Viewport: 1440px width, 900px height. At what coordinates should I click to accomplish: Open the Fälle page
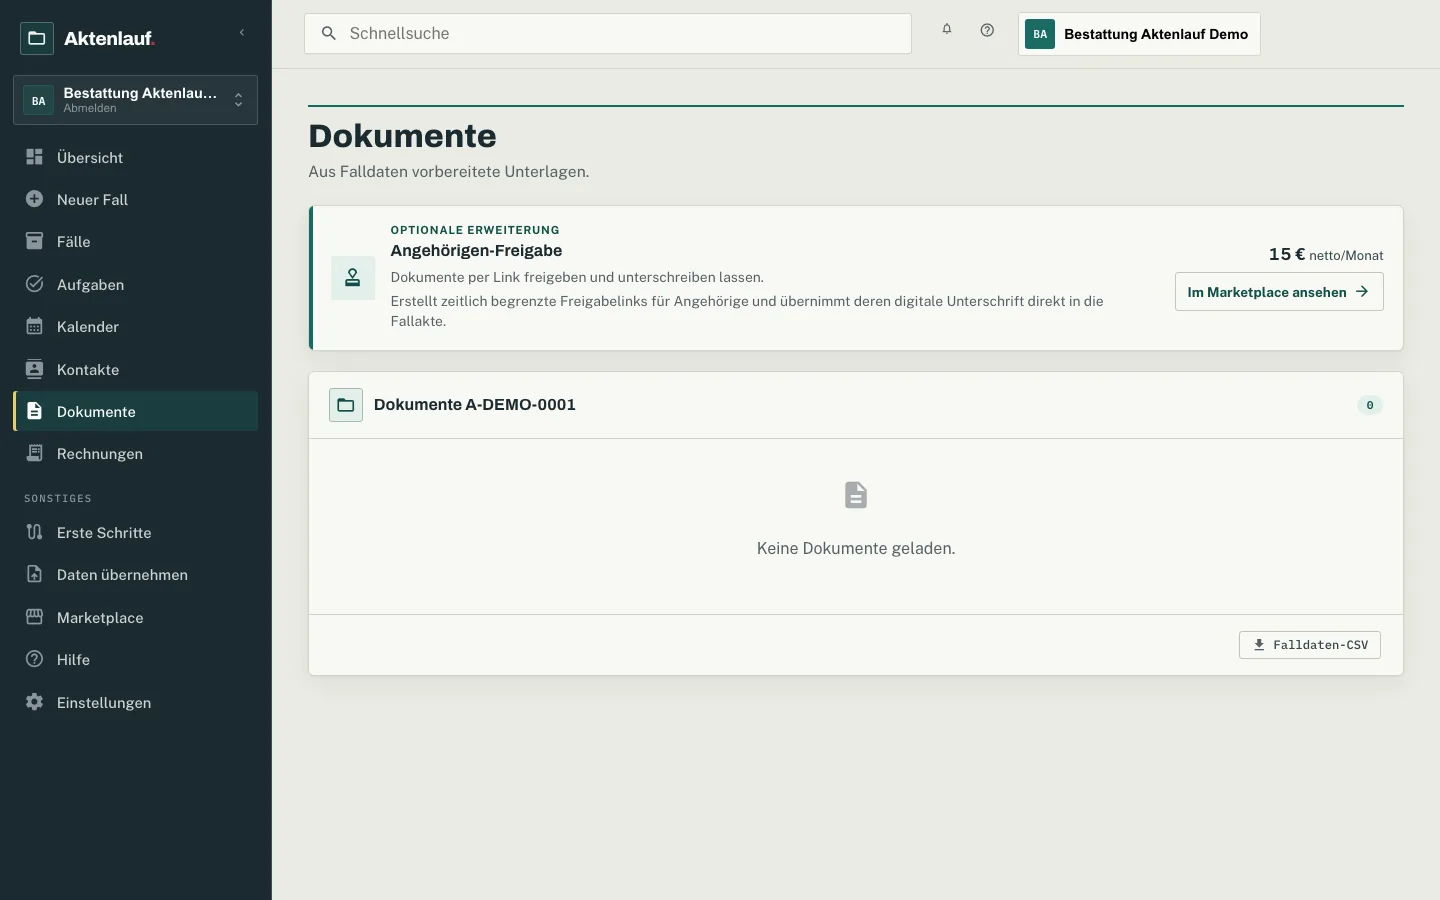[x=135, y=241]
